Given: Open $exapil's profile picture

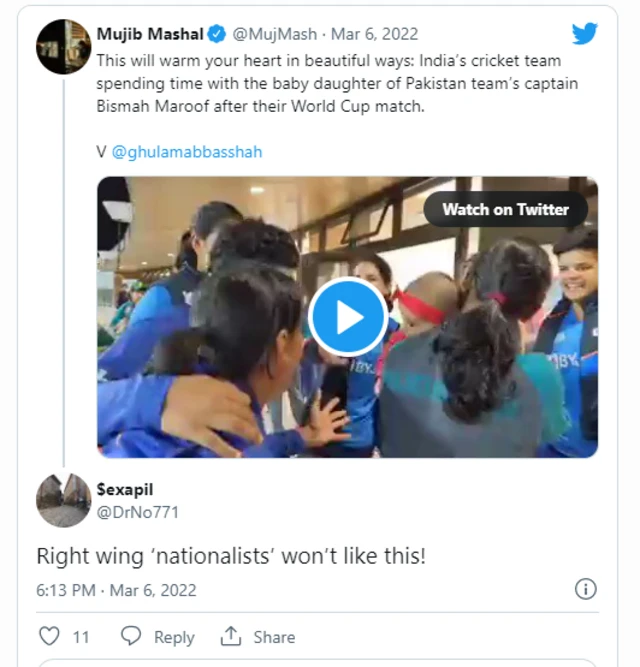Looking at the screenshot, I should [x=64, y=500].
